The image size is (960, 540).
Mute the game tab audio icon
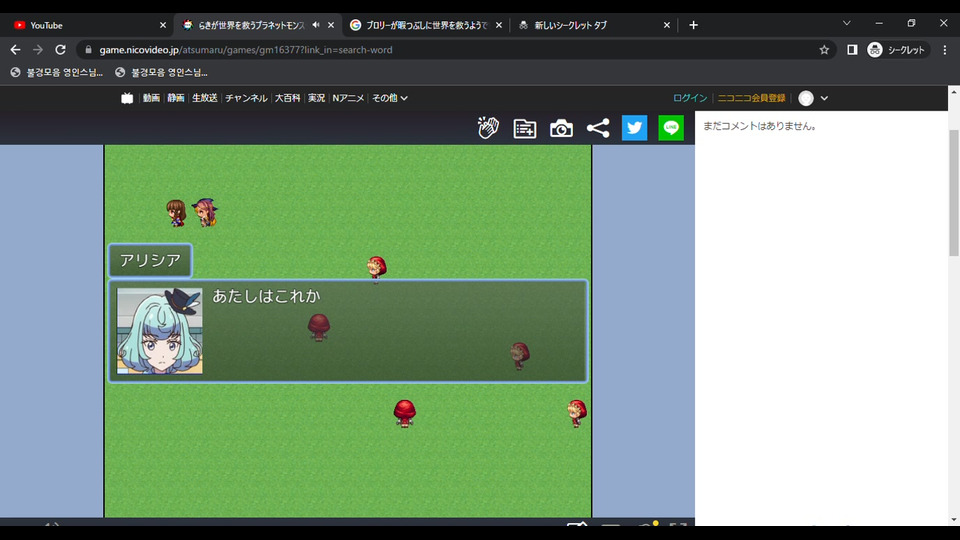pos(316,25)
